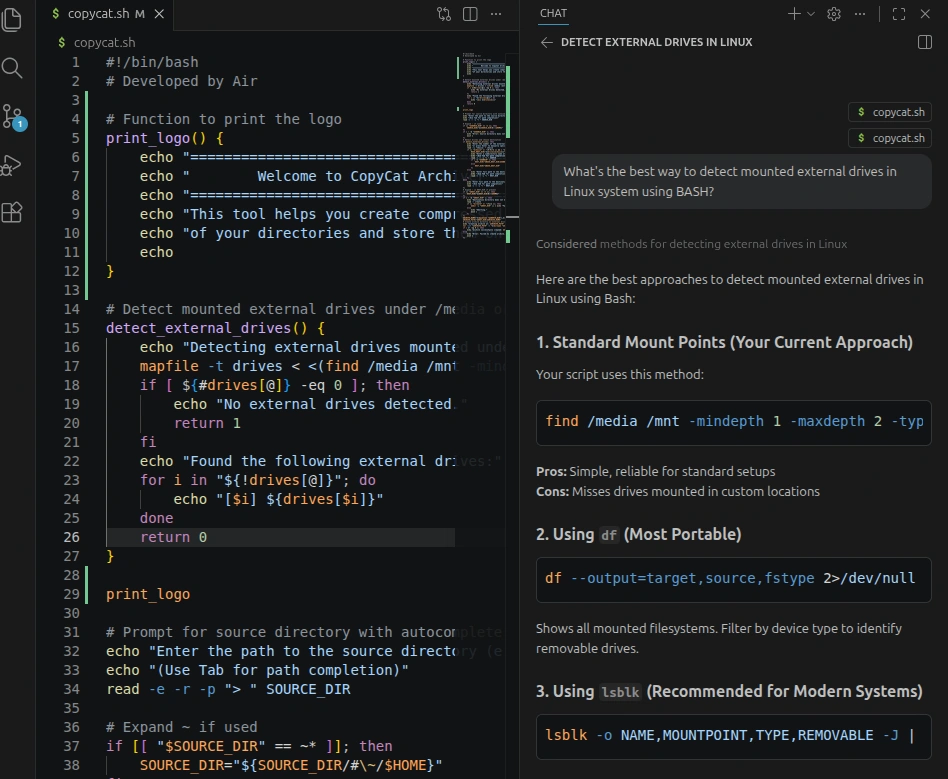Open chat settings gear icon
Image resolution: width=948 pixels, height=779 pixels.
(834, 14)
